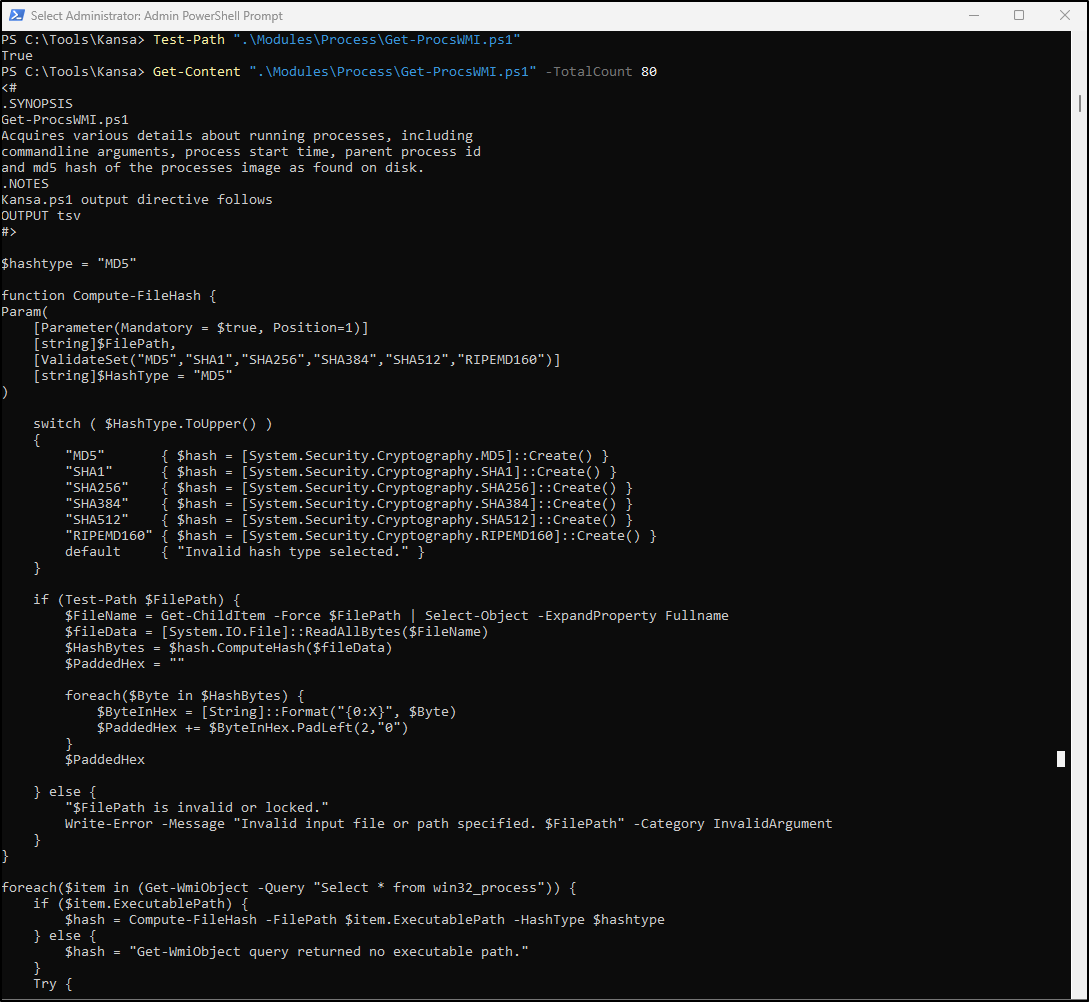Viewport: 1089px width, 1002px height.
Task: Click 'function Compute-FileHash {' line
Action: (x=109, y=295)
